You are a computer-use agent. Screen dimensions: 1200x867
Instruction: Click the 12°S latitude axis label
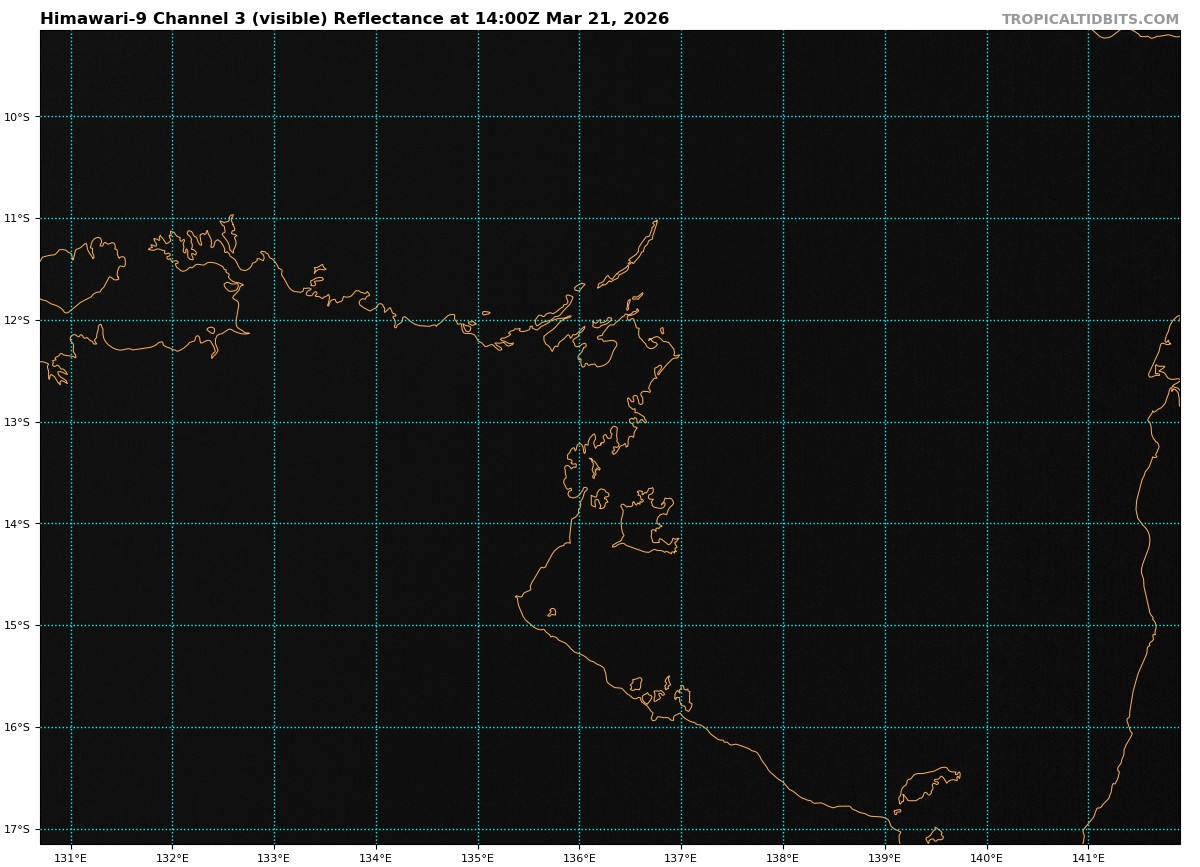coord(17,320)
